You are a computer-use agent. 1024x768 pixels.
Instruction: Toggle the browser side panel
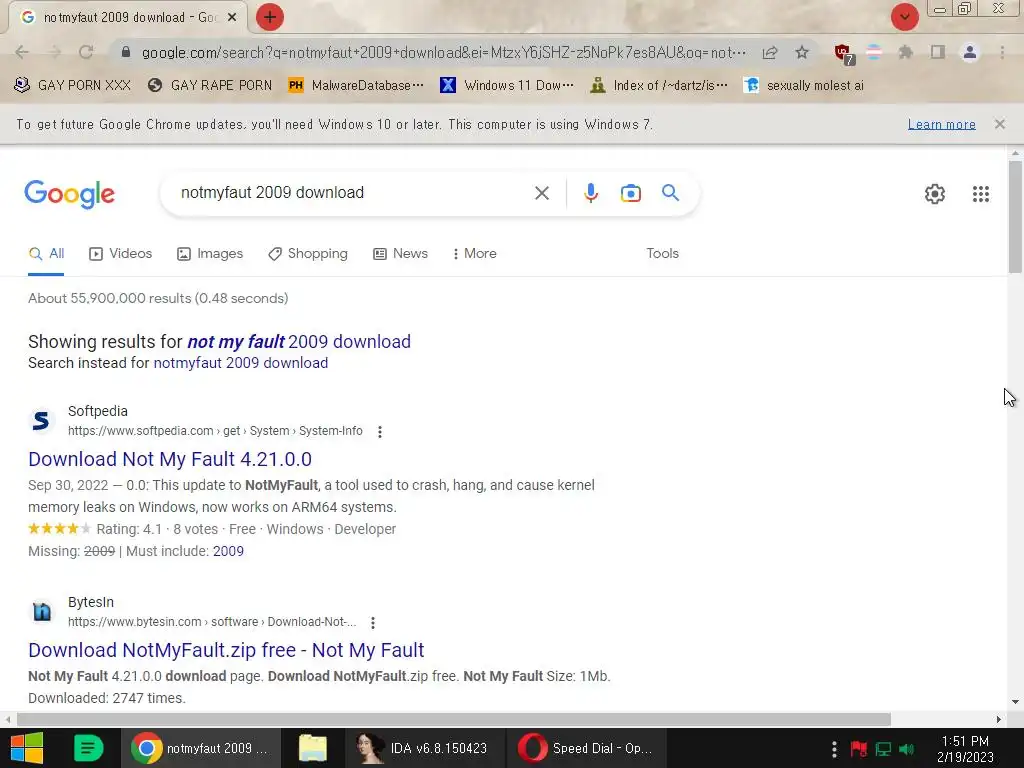click(x=938, y=52)
